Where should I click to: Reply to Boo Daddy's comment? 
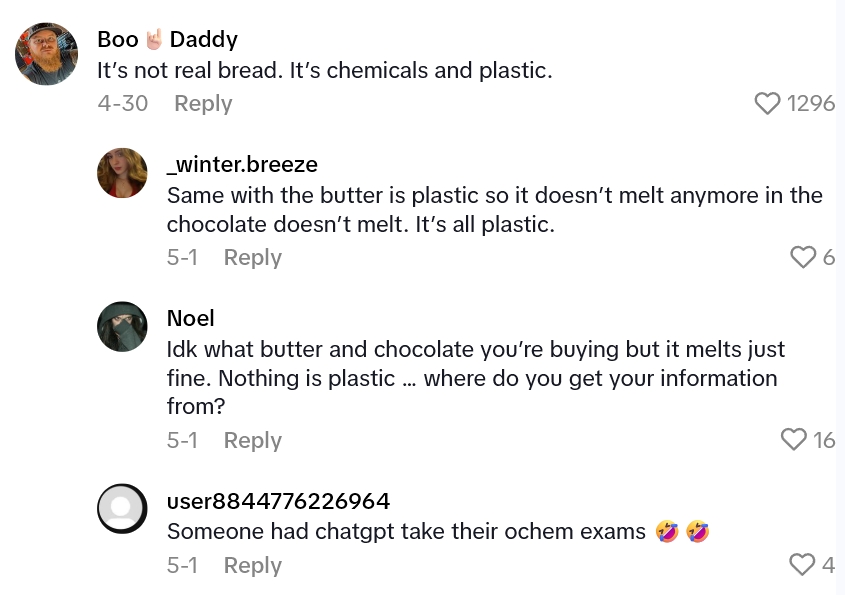[203, 104]
